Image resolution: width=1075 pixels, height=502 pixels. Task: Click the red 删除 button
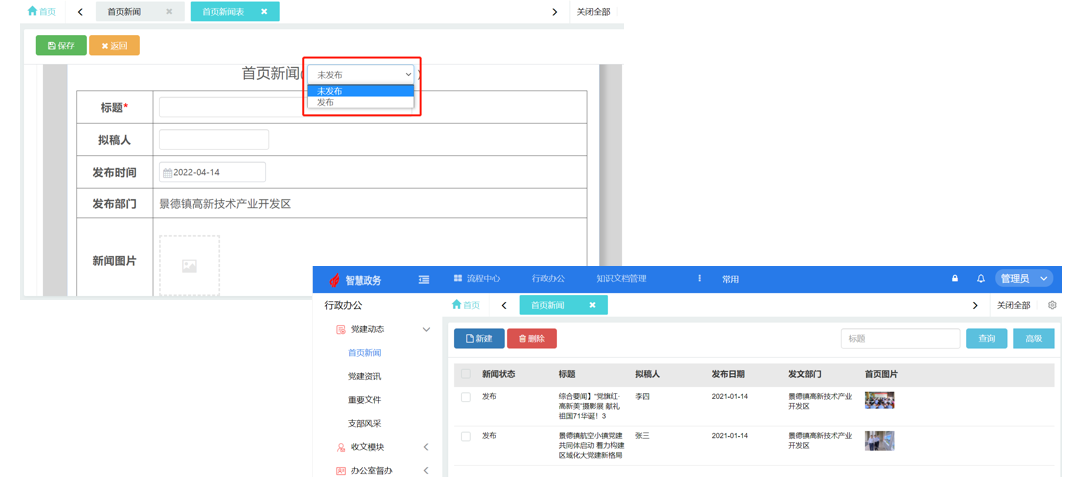coord(531,339)
